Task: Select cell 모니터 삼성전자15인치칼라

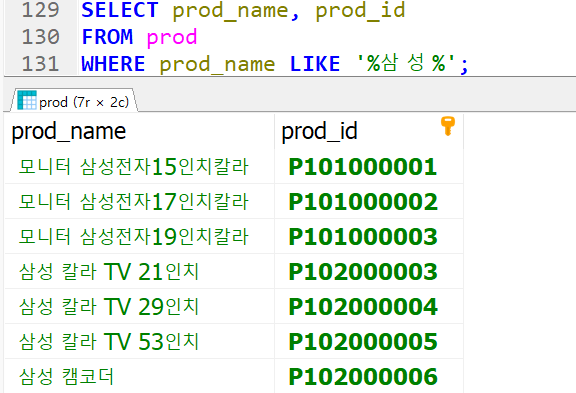Action: pyautogui.click(x=140, y=166)
